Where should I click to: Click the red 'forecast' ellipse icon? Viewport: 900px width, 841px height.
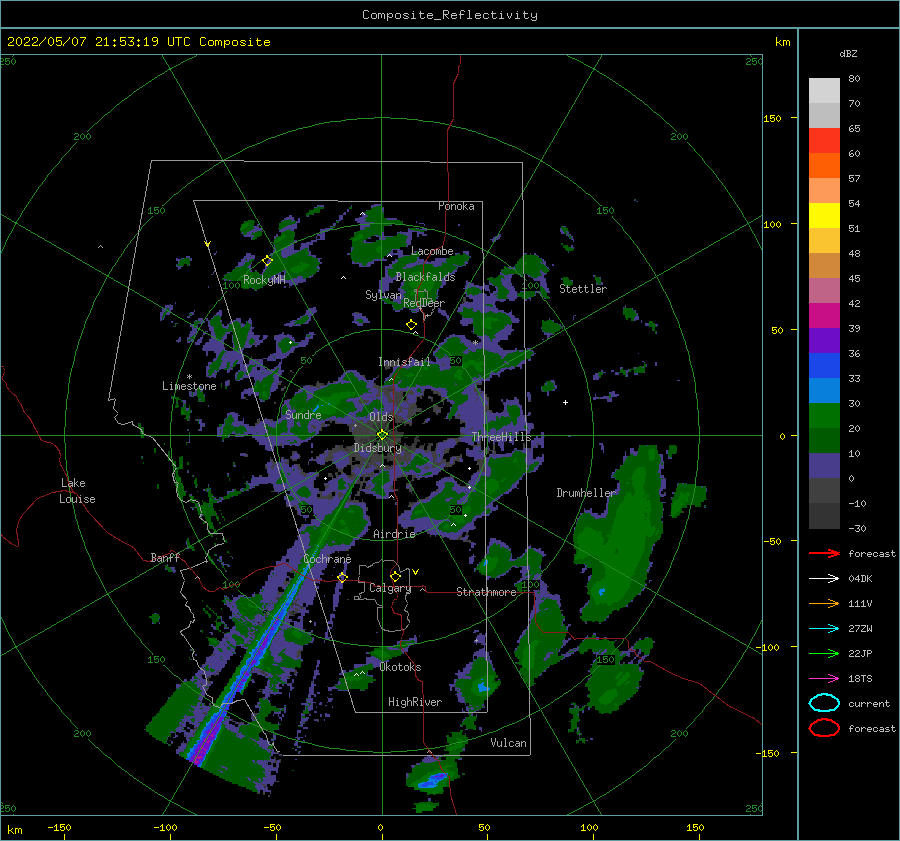click(x=824, y=728)
